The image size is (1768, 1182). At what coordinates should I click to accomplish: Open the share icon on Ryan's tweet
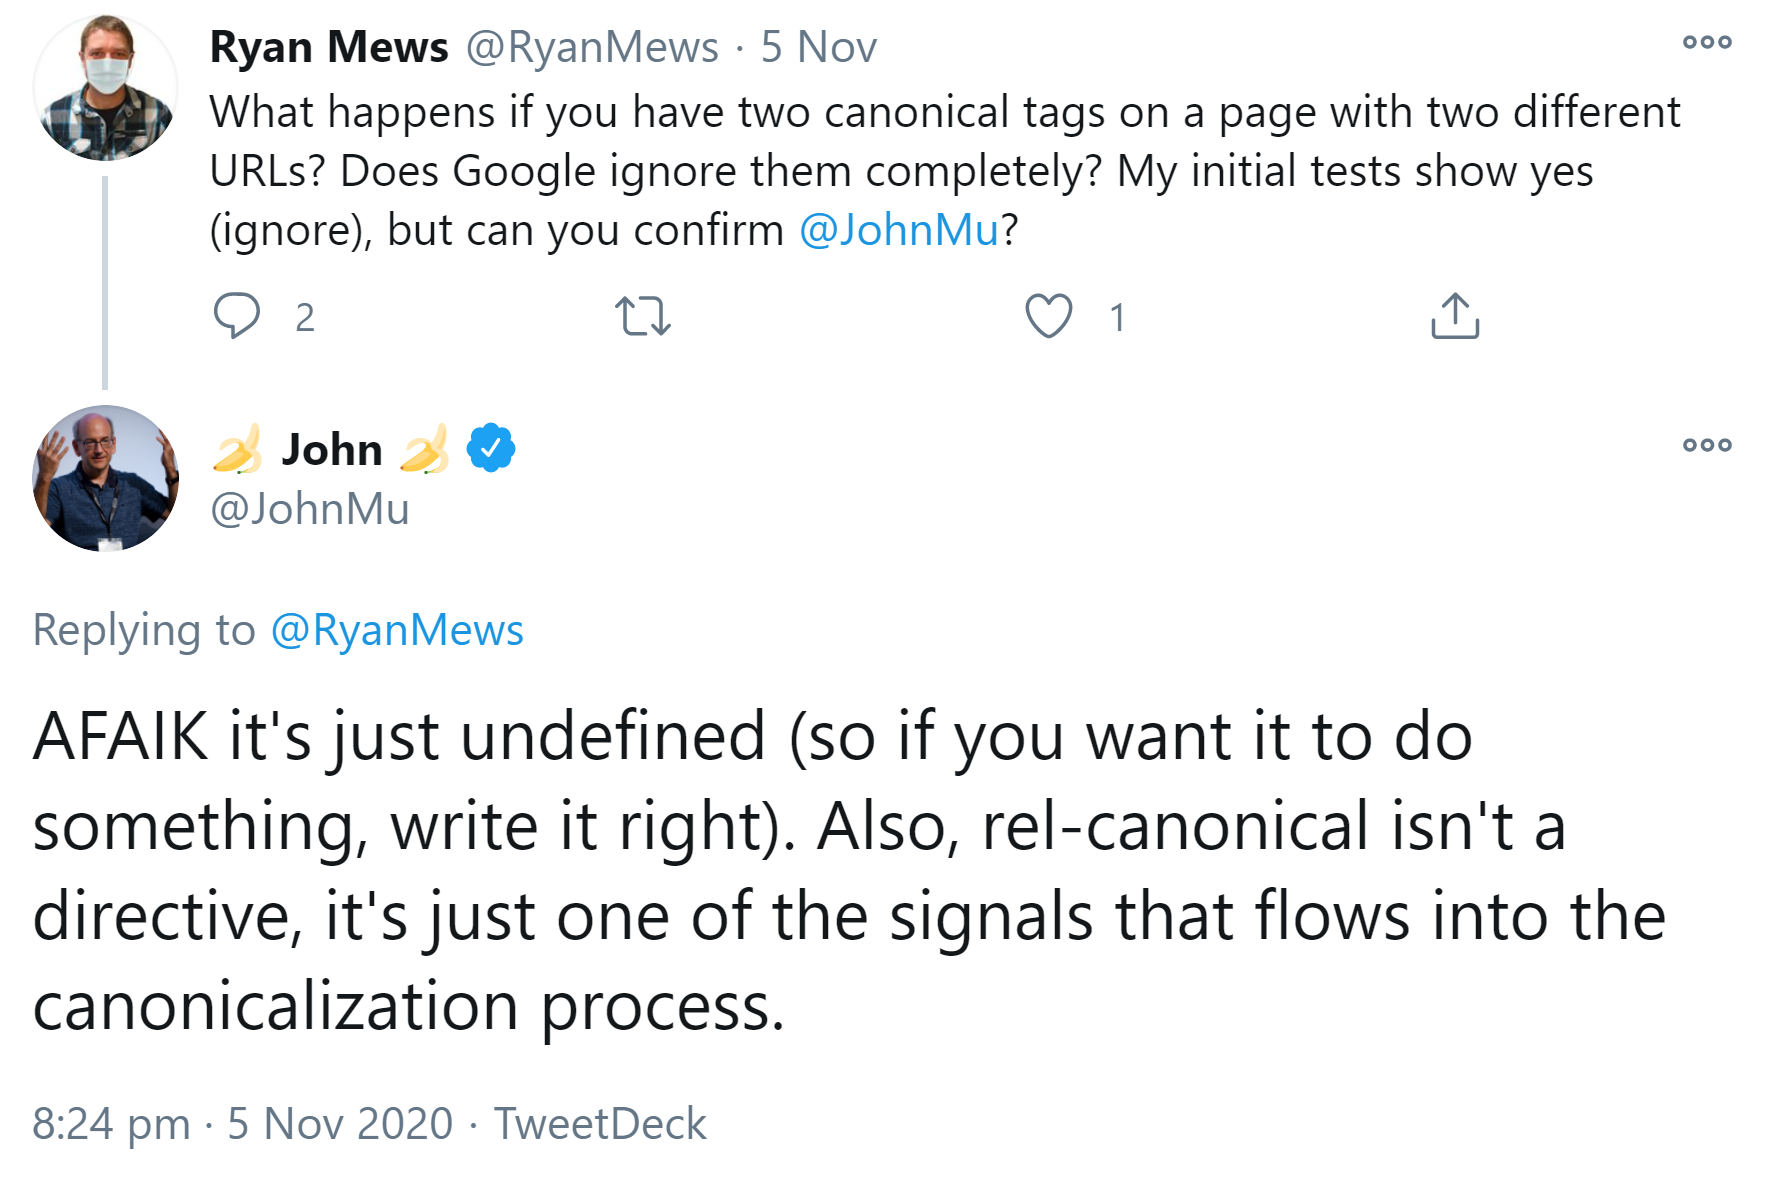click(x=1454, y=316)
